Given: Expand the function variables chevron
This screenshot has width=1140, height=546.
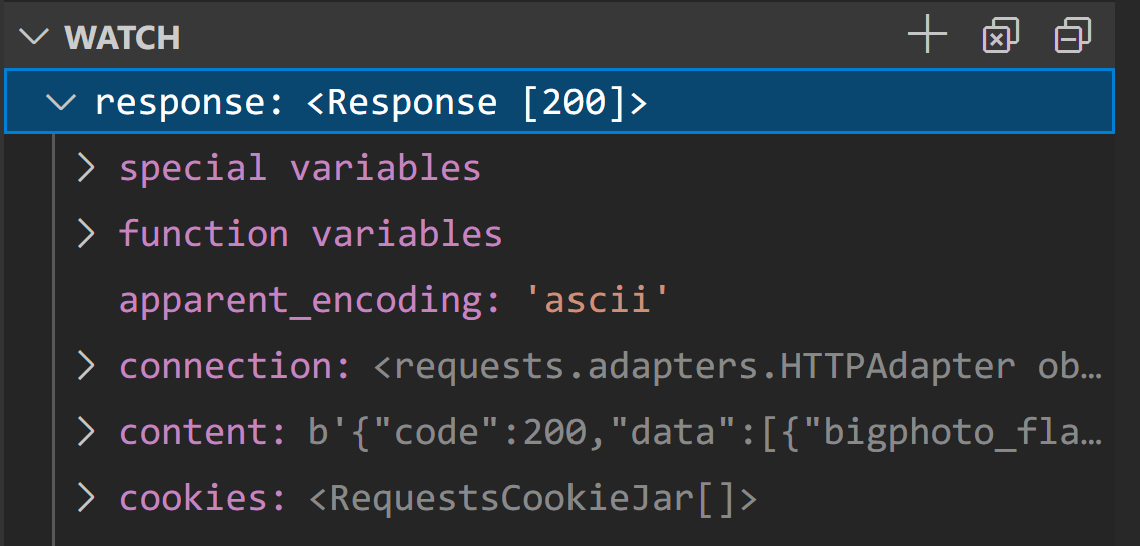Looking at the screenshot, I should pyautogui.click(x=87, y=234).
